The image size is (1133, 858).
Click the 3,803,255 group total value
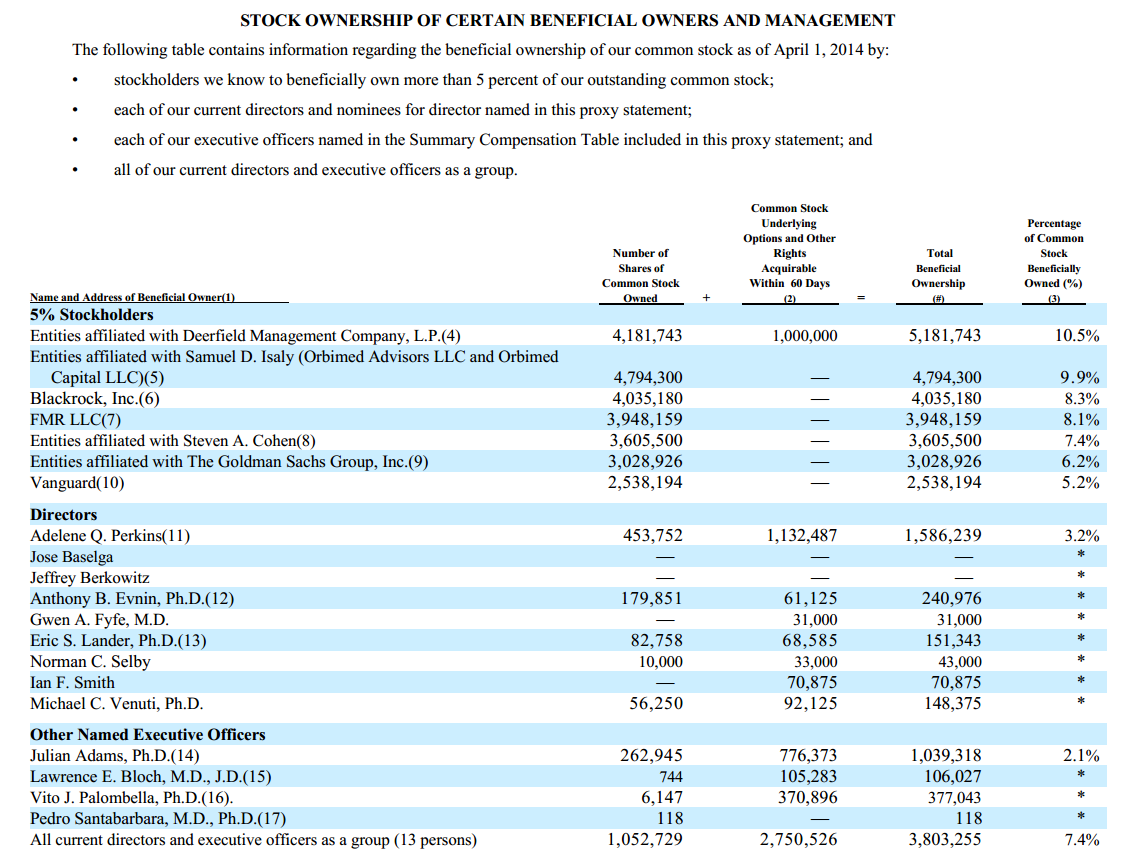943,840
